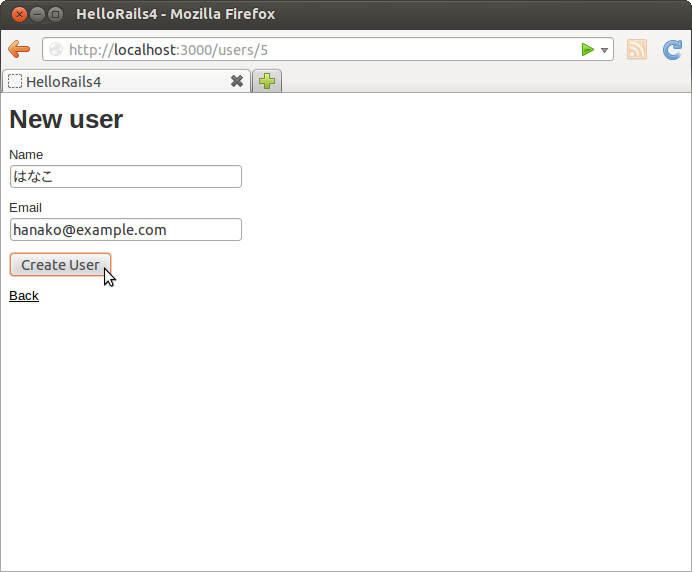Click the dotted favicon on HelloRails4 tab
Image resolution: width=692 pixels, height=572 pixels.
(x=15, y=82)
